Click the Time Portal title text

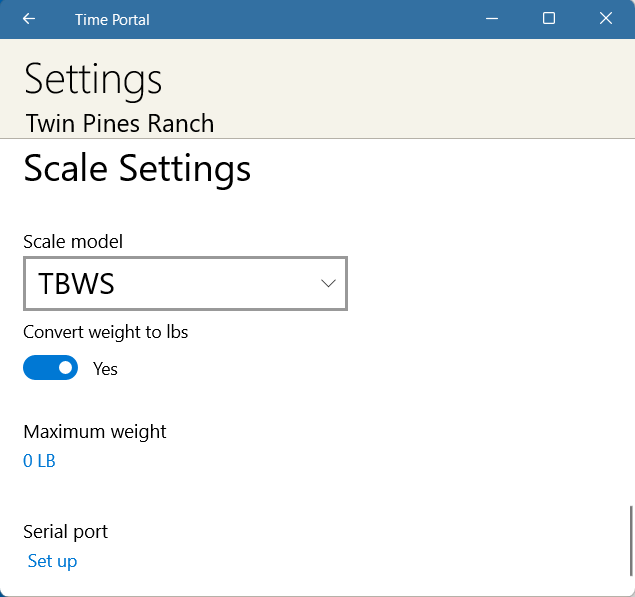point(112,19)
